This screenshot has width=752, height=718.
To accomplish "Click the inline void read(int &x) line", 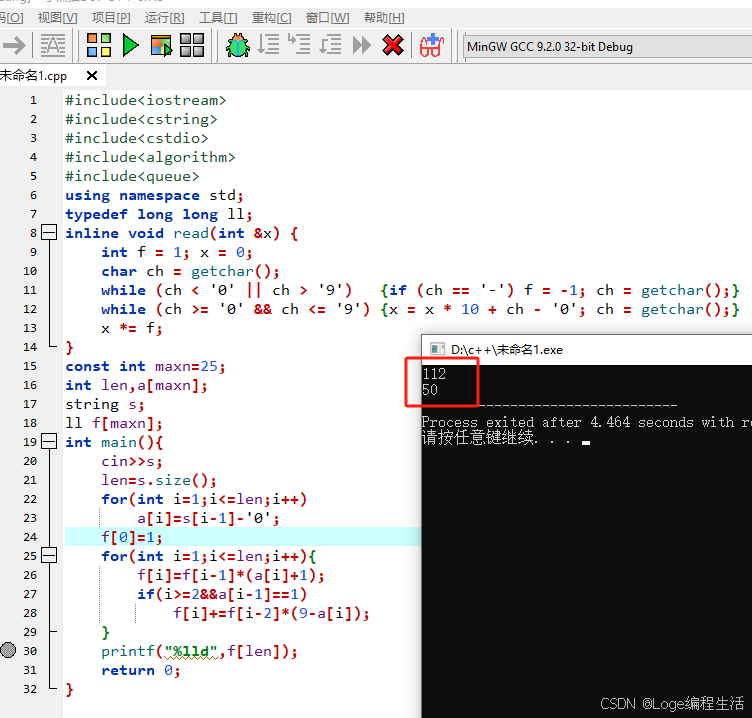I will click(x=182, y=233).
